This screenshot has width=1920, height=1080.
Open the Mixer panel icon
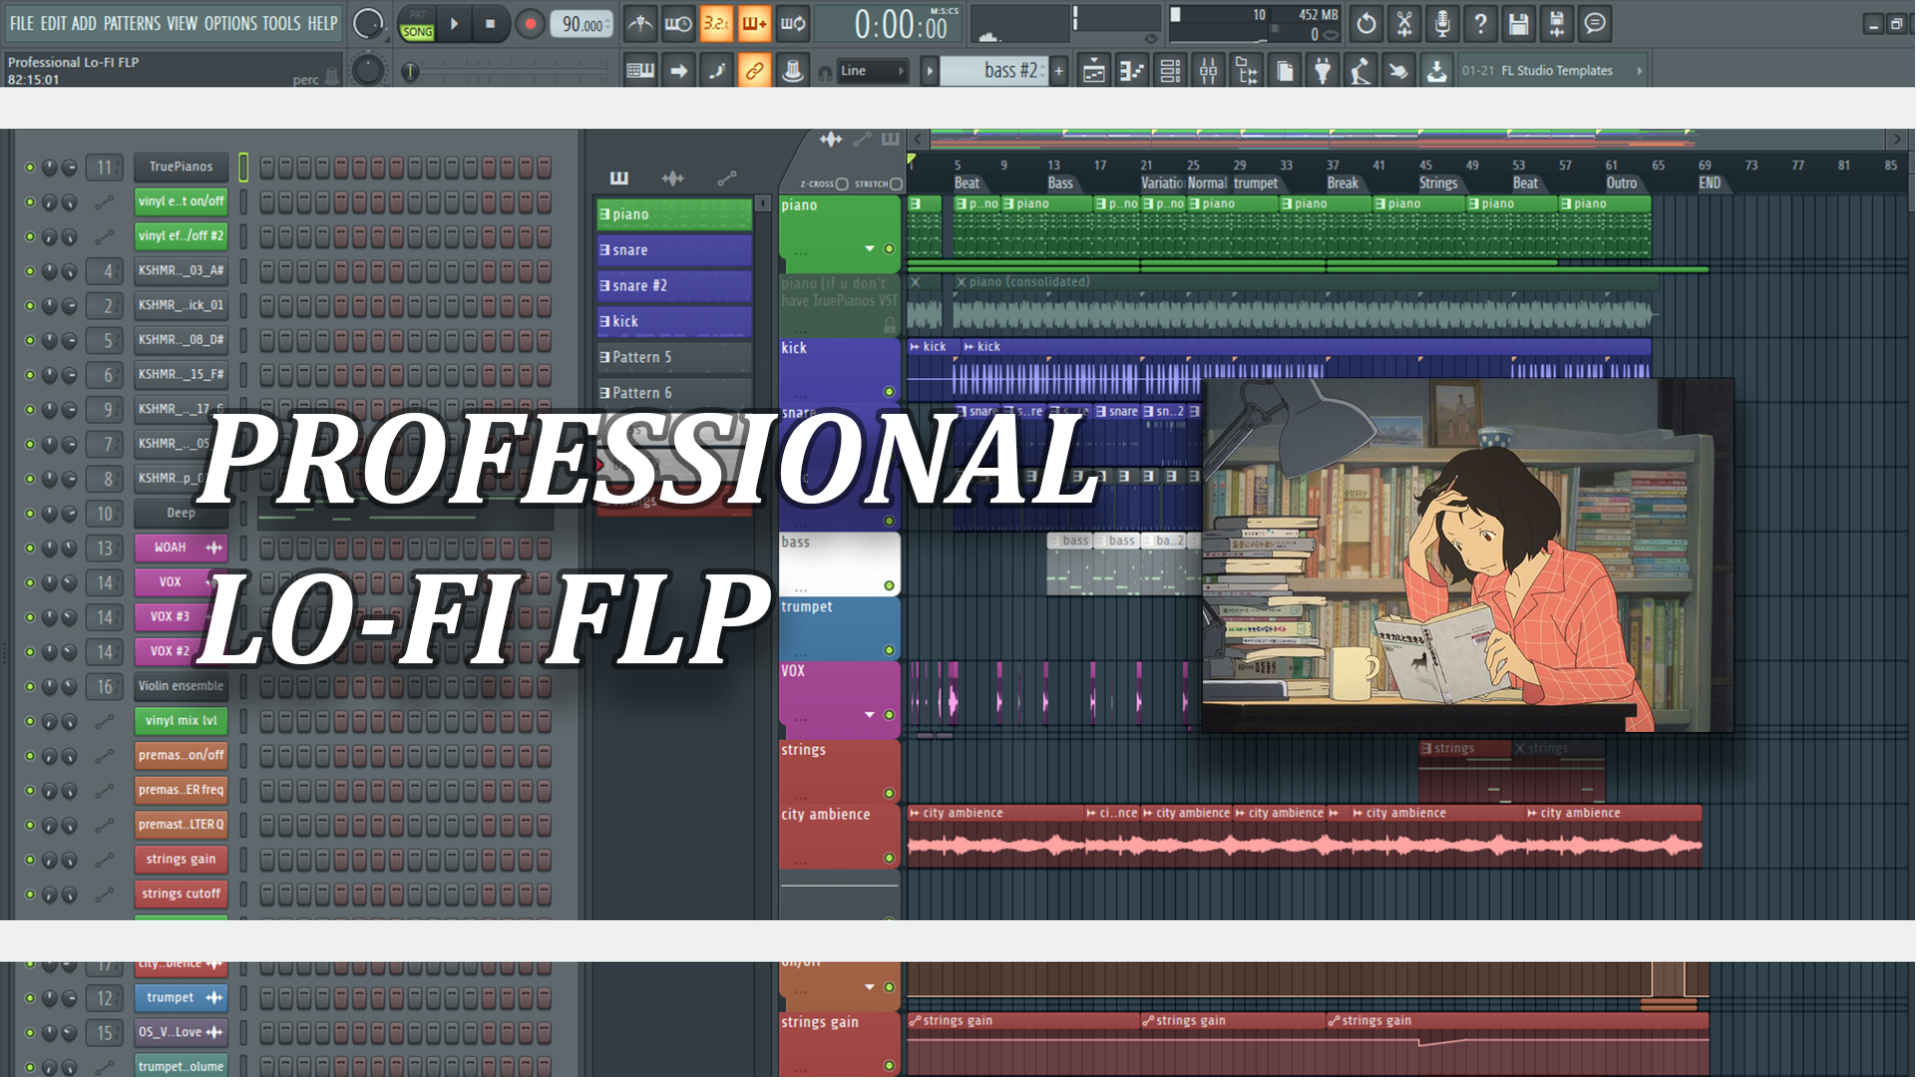[1207, 70]
